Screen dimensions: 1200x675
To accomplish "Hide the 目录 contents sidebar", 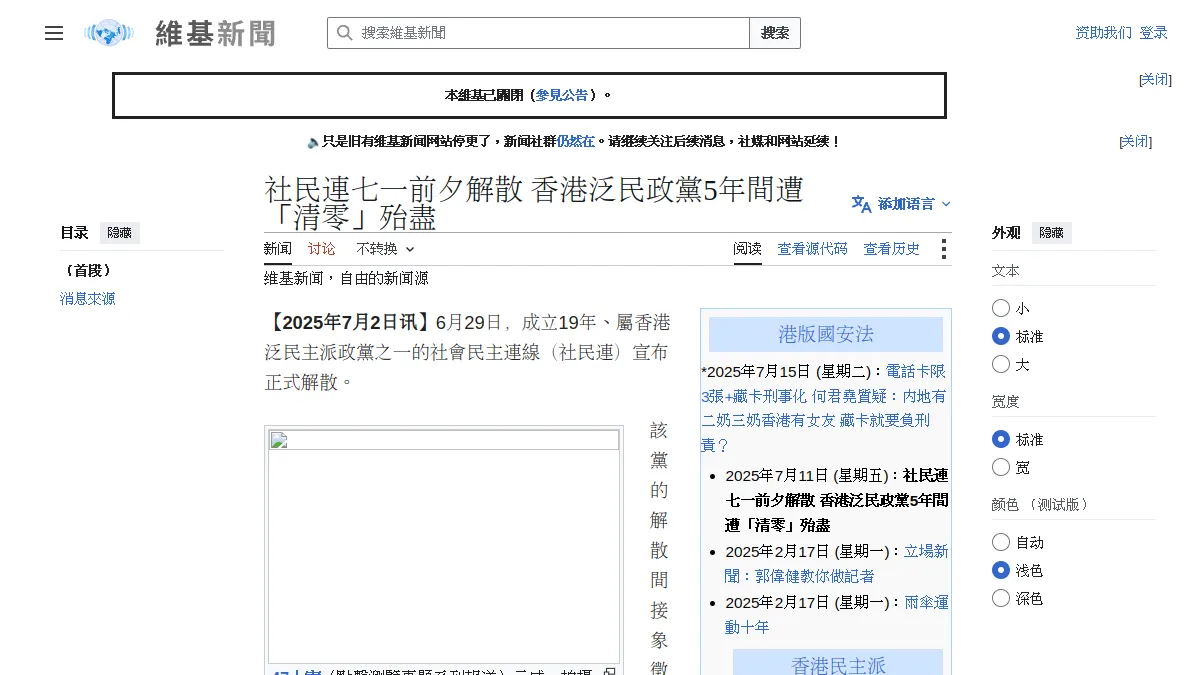I will 120,233.
